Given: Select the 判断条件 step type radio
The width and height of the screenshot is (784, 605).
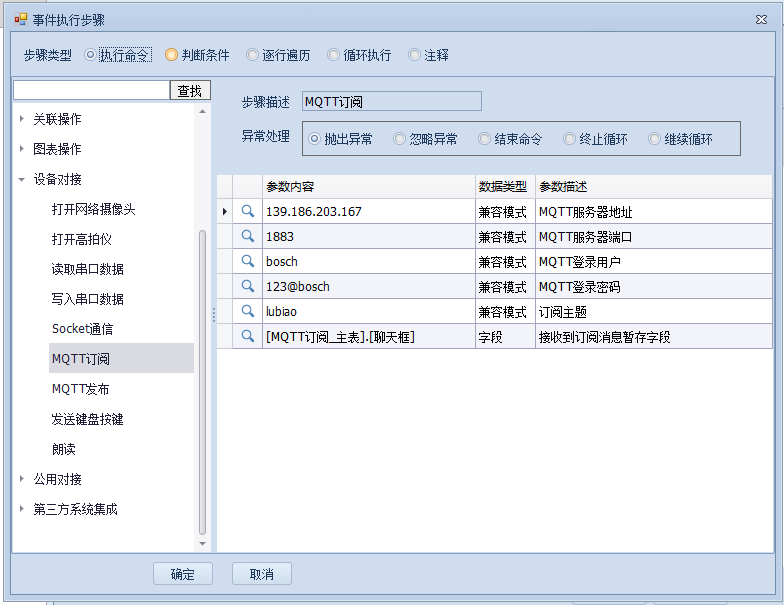Looking at the screenshot, I should 172,55.
